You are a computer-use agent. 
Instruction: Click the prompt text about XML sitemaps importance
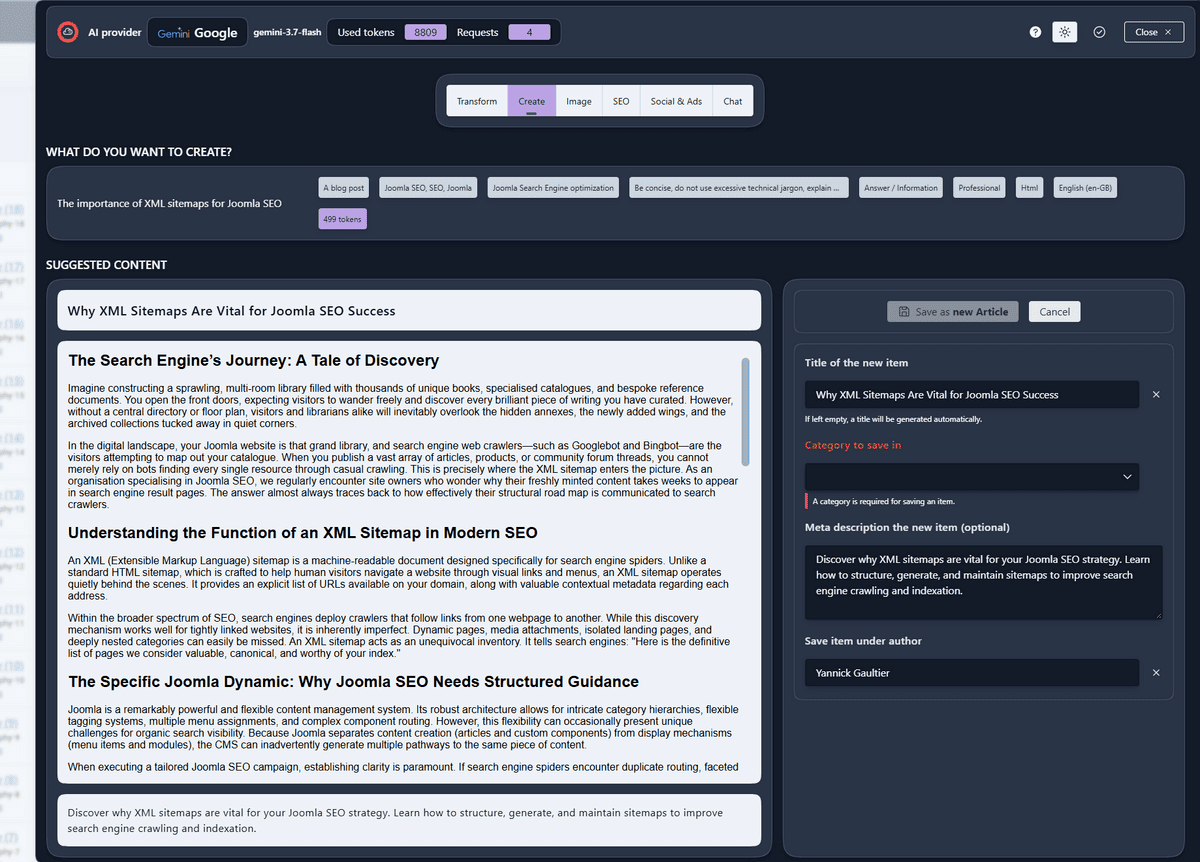point(169,204)
